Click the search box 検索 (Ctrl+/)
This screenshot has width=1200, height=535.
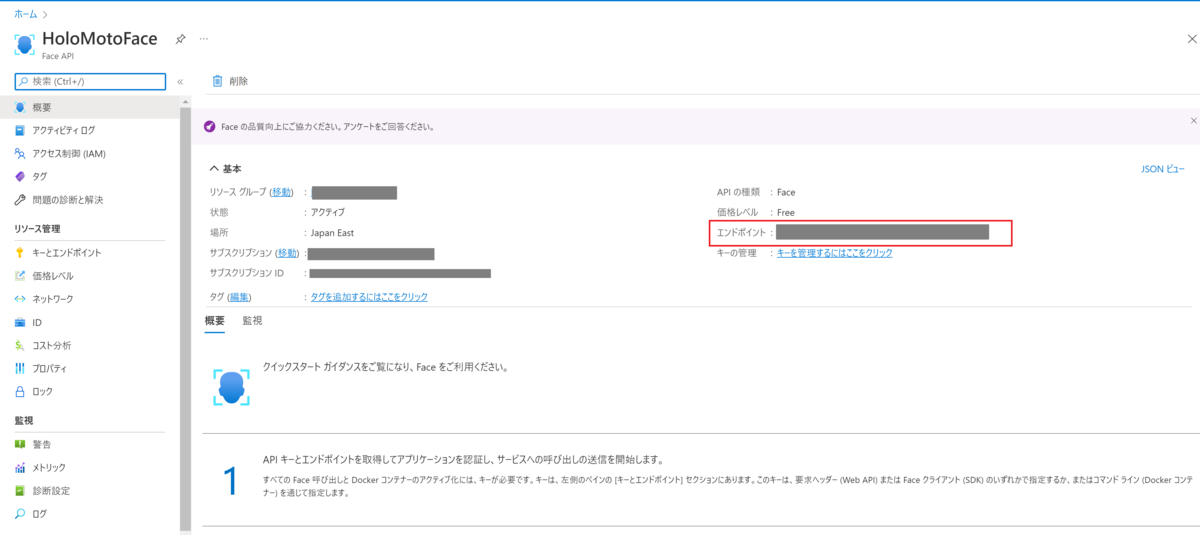point(90,82)
